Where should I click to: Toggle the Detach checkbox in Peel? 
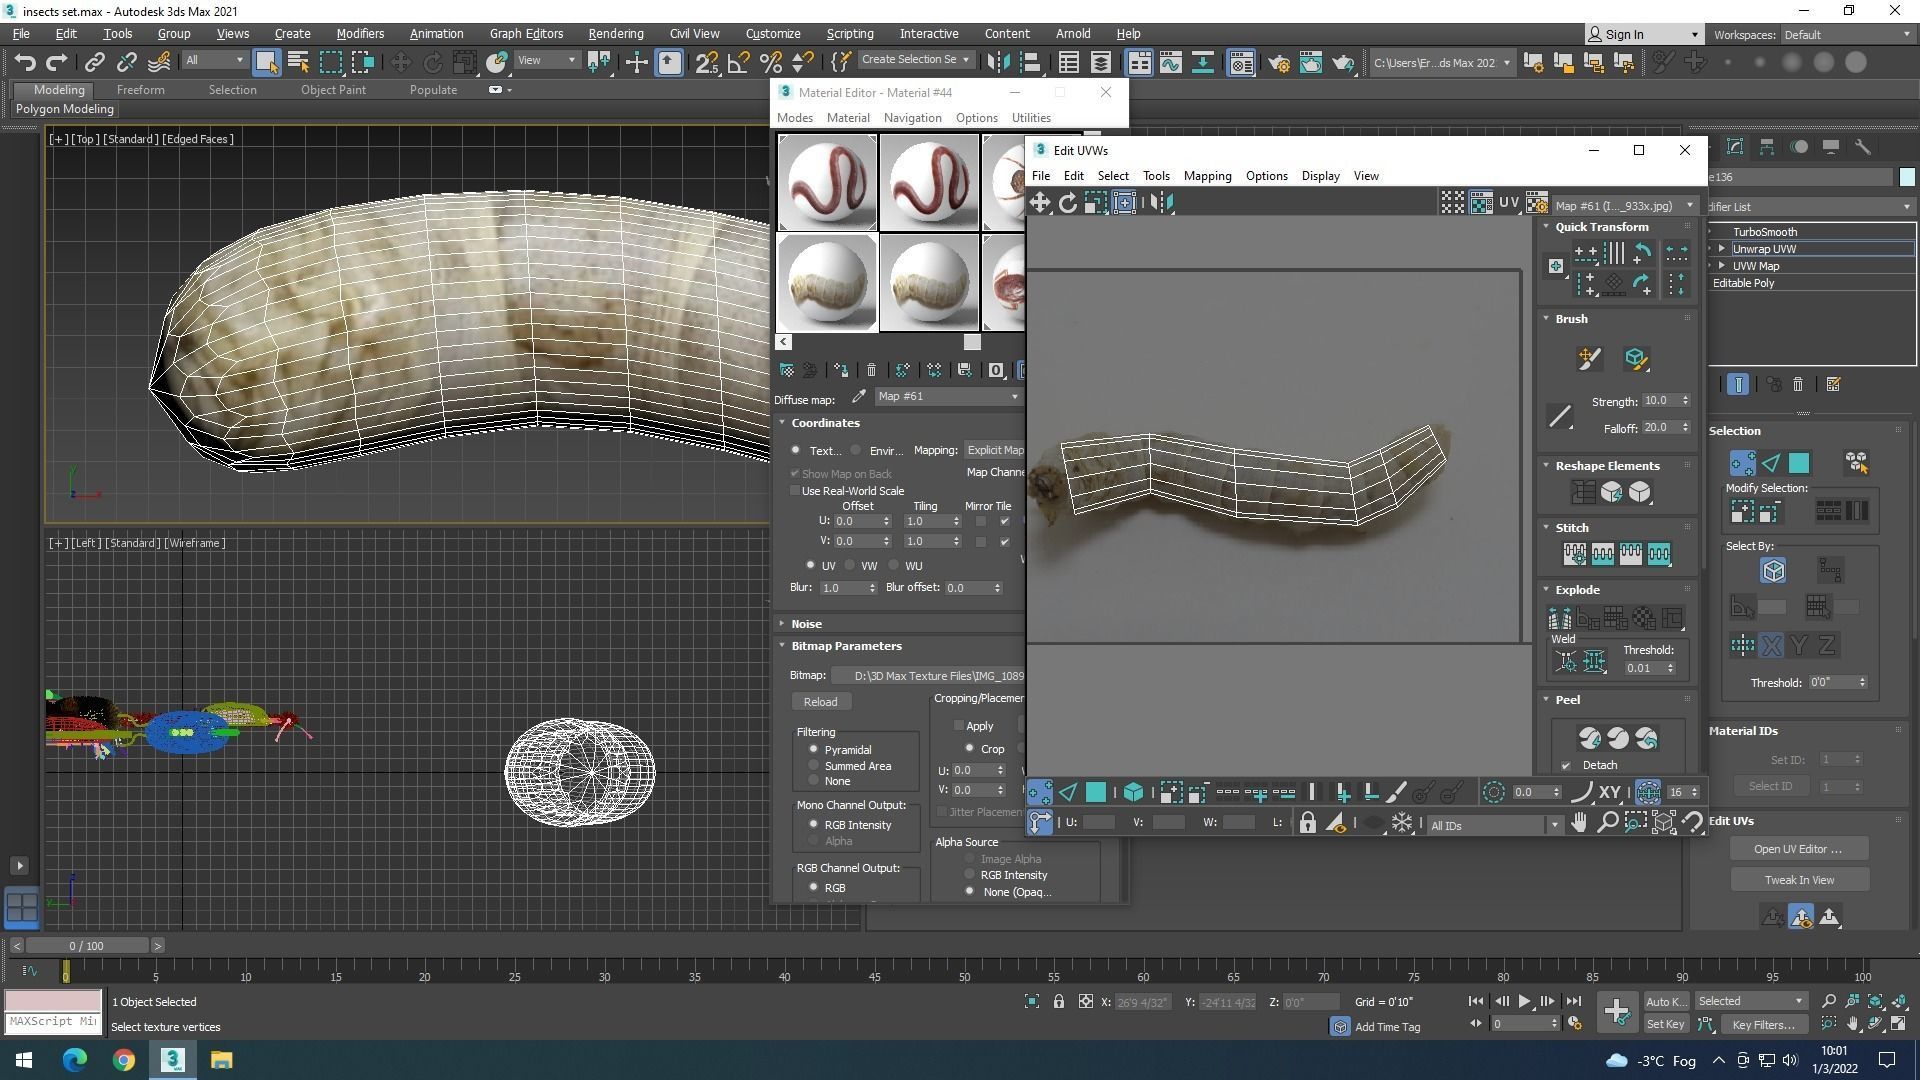point(1566,766)
